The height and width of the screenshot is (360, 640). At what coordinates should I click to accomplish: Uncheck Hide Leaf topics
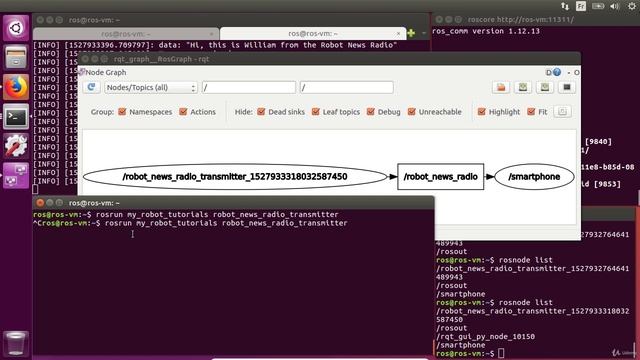click(316, 112)
